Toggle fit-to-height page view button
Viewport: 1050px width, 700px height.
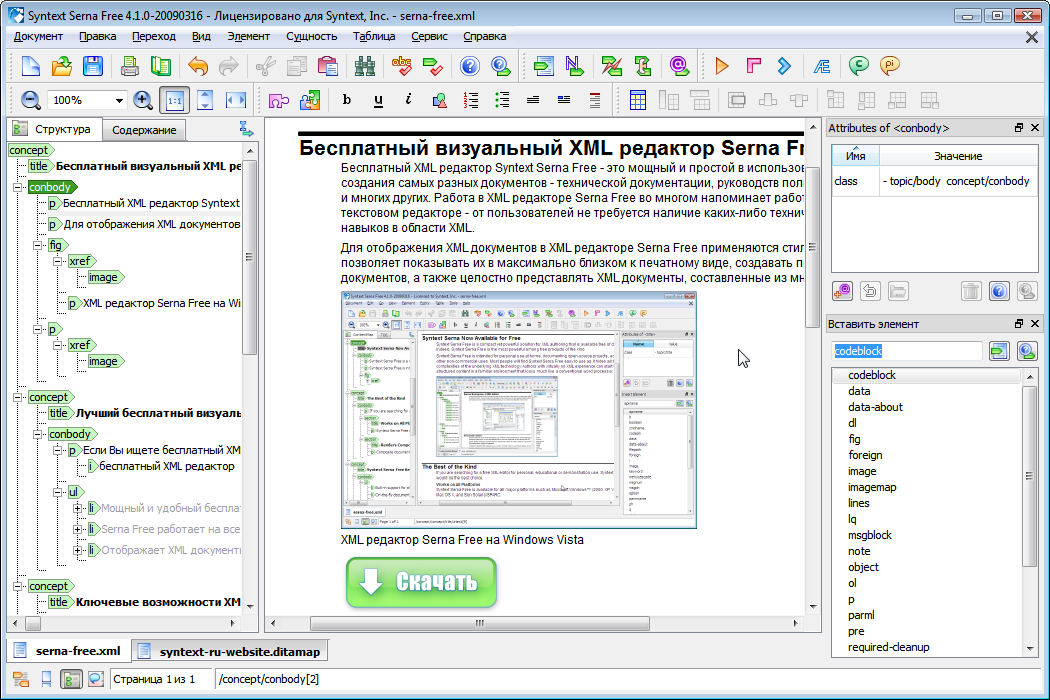point(205,100)
